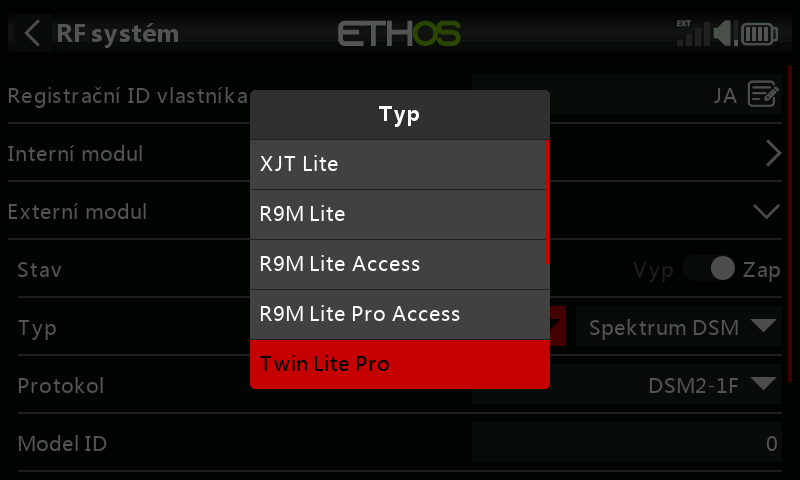This screenshot has height=480, width=800.
Task: Select XJT Lite from the list
Action: tap(397, 164)
